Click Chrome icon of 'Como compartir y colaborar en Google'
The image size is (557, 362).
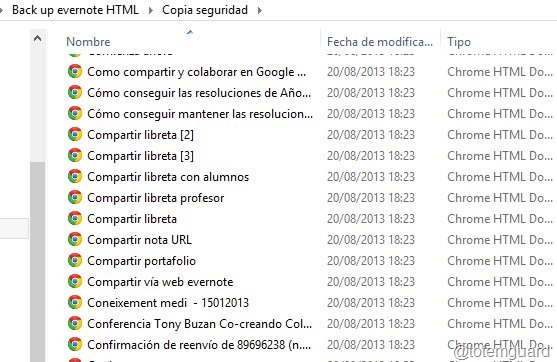75,71
